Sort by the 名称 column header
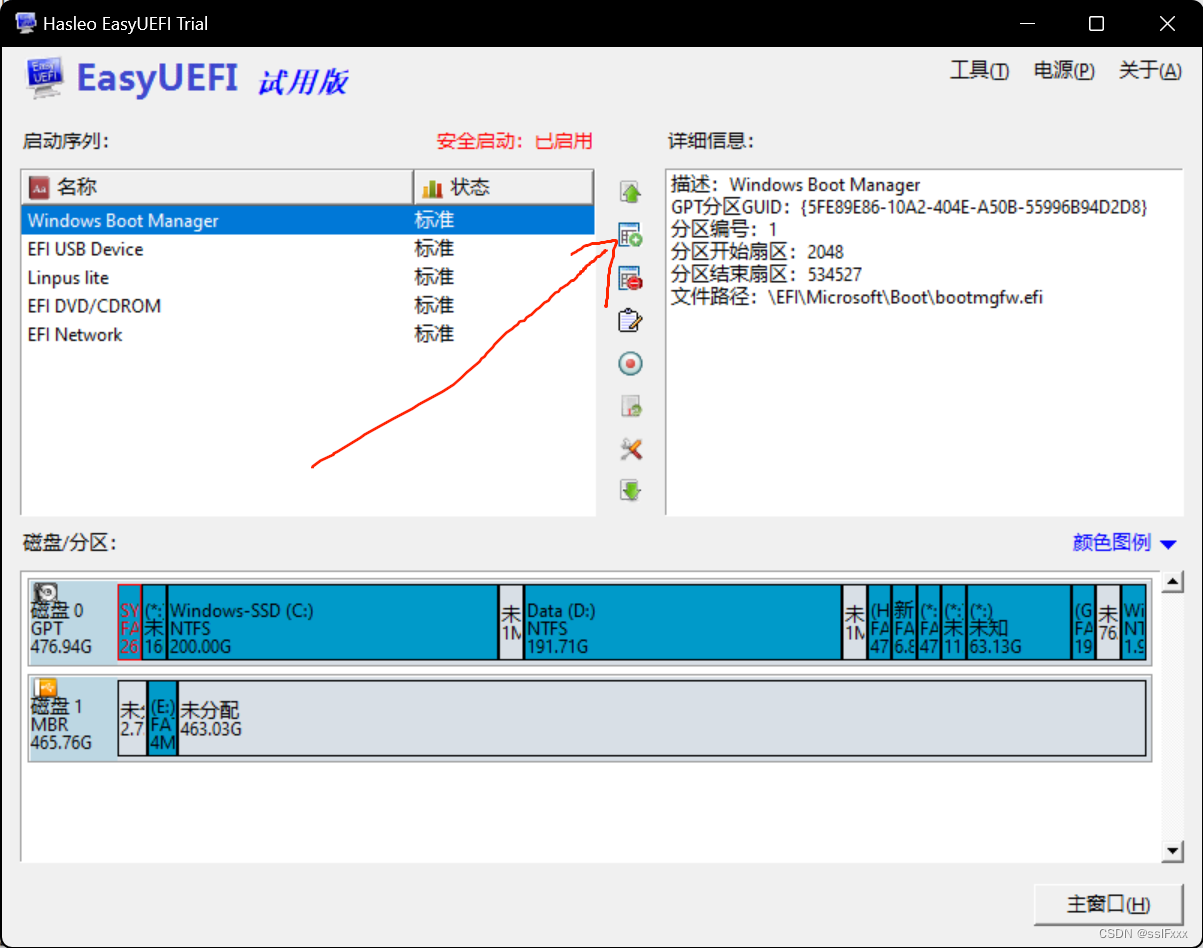The height and width of the screenshot is (948, 1203). [217, 187]
